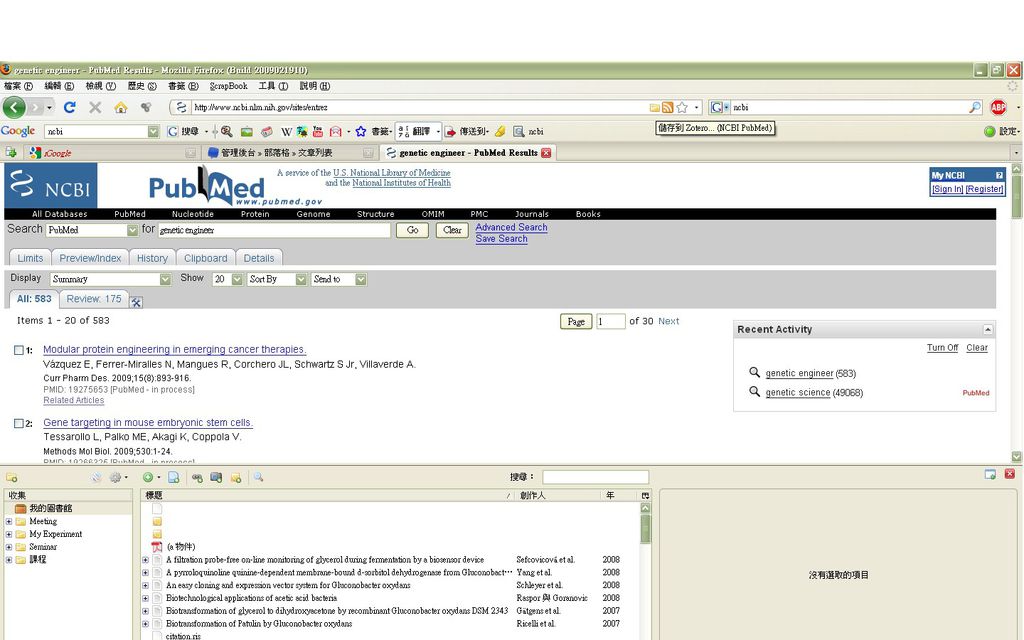Click the Google toolbar Wikipedia W icon
The width and height of the screenshot is (1024, 640).
[286, 131]
